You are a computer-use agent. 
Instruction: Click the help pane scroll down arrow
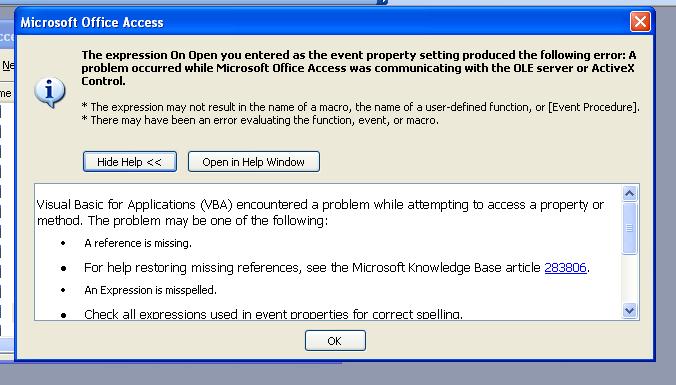pos(629,310)
